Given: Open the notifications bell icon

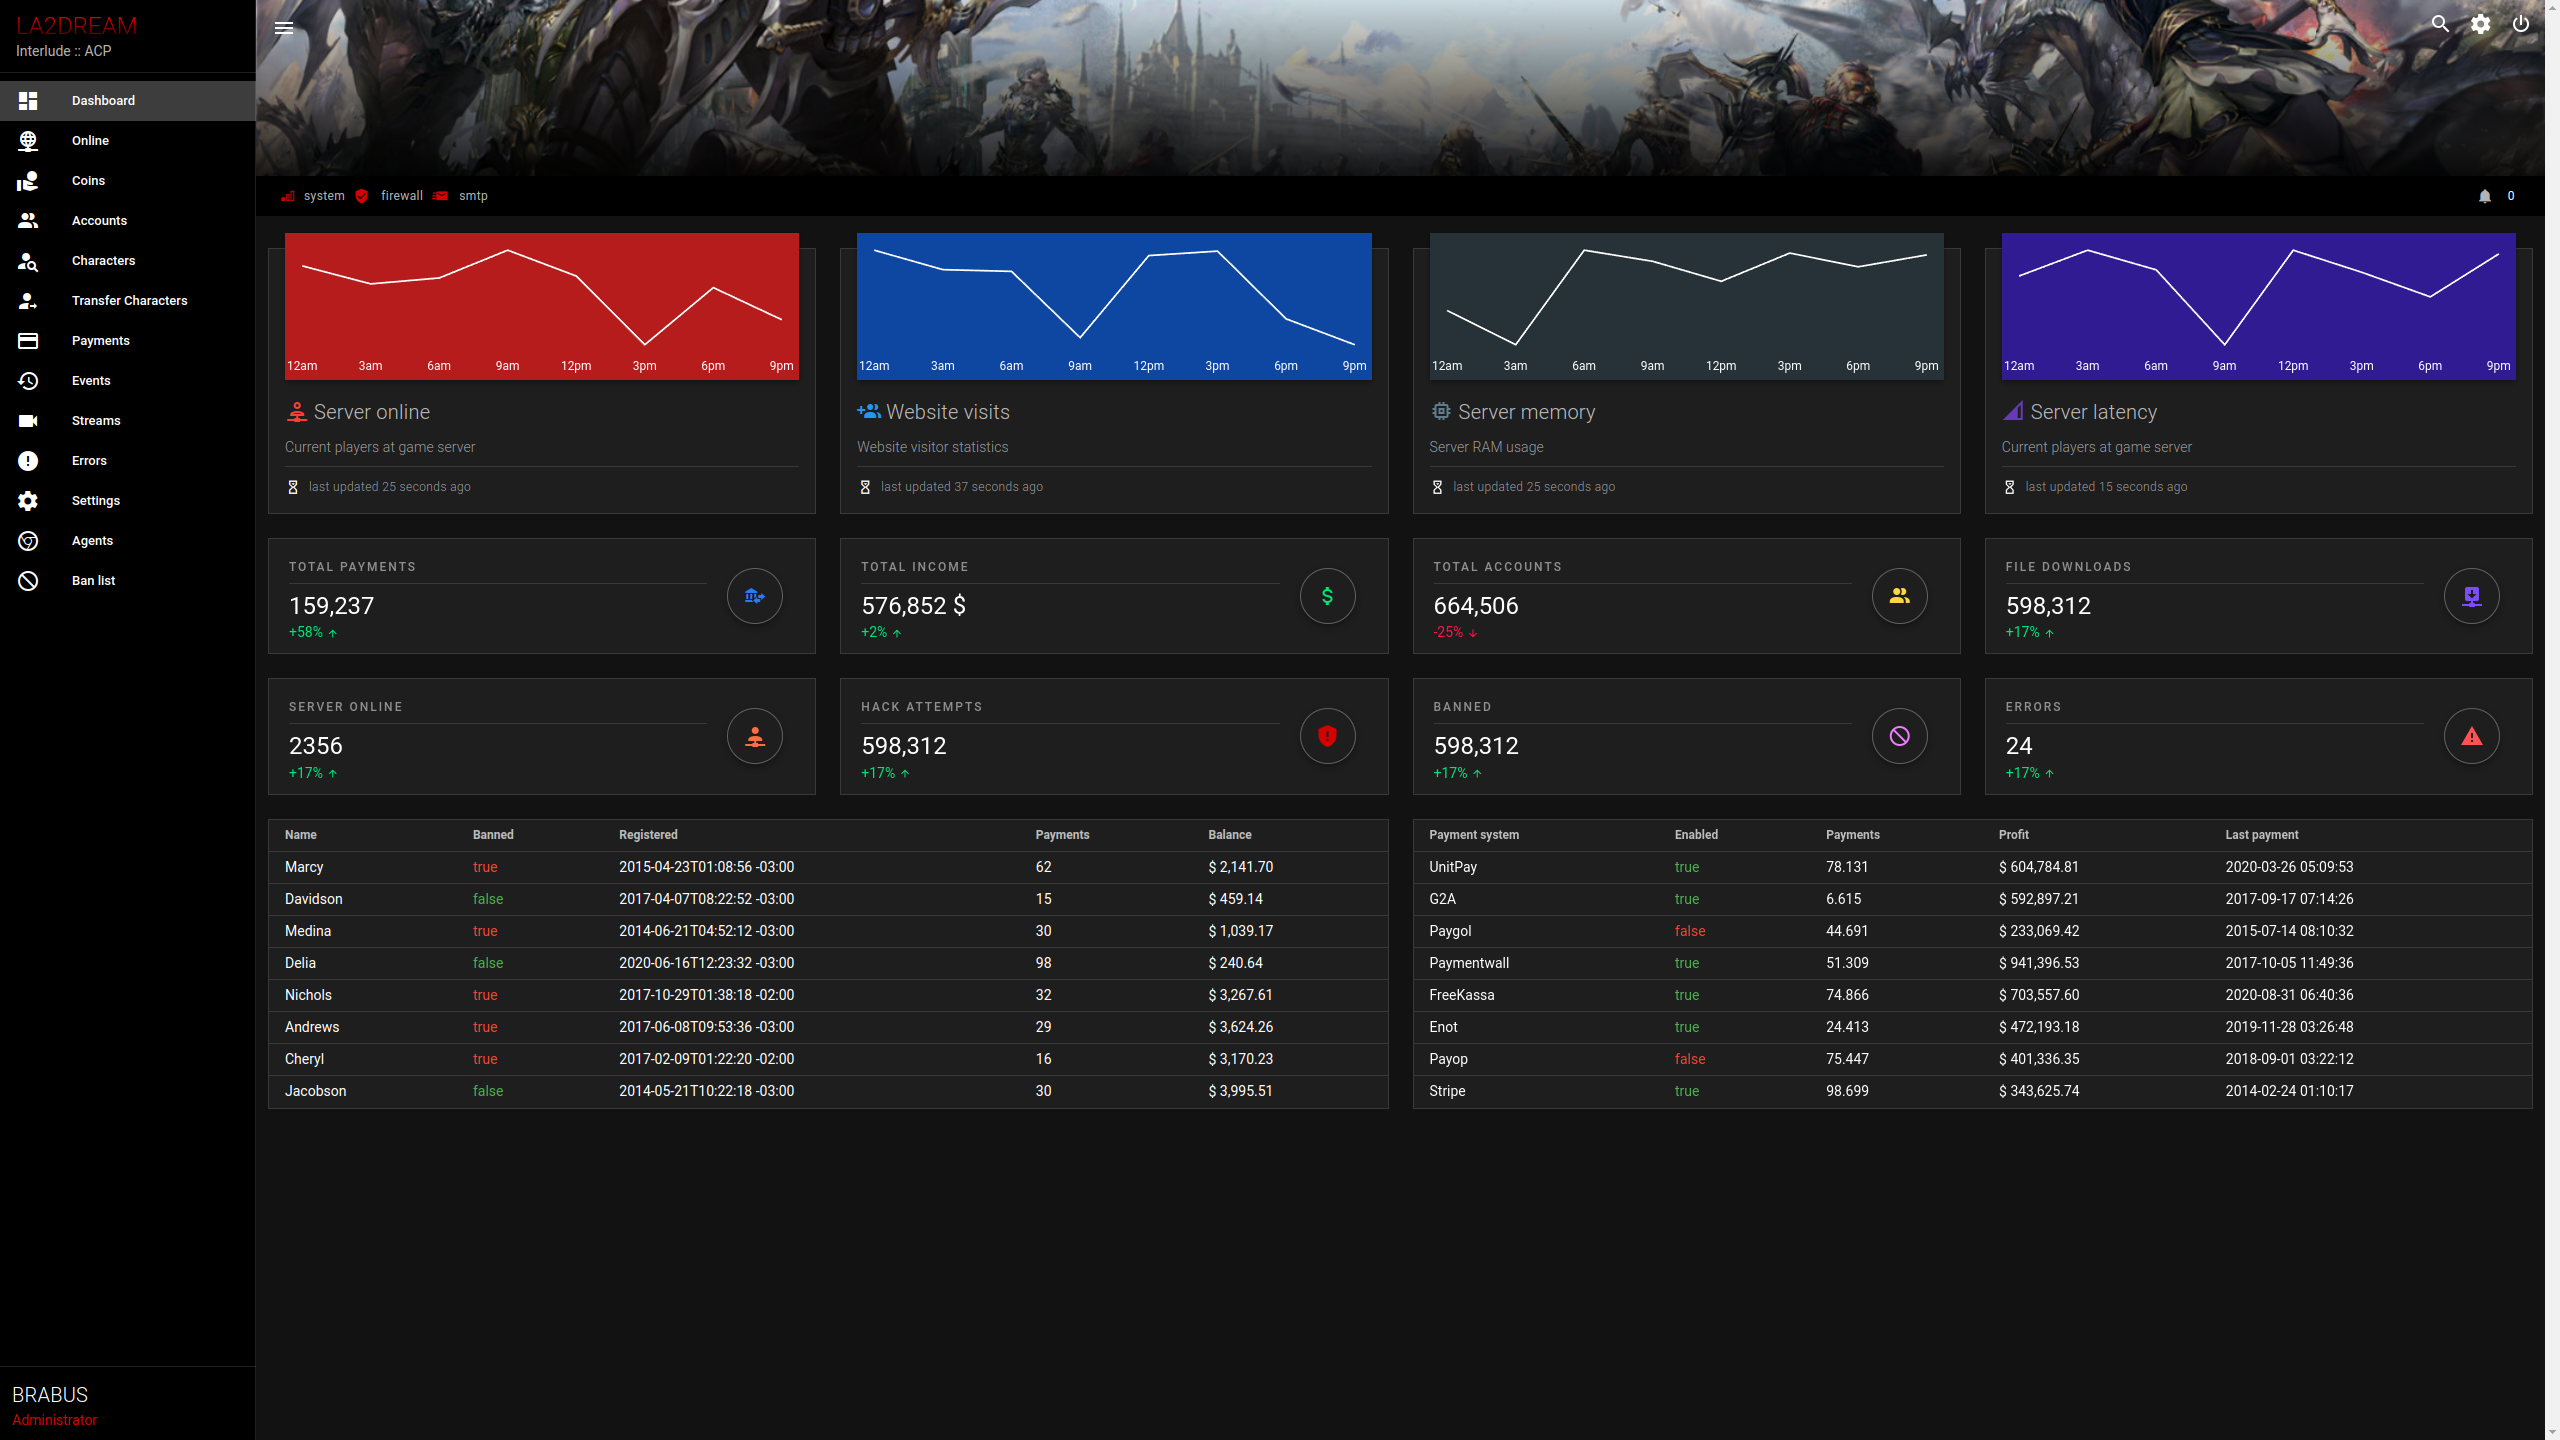Looking at the screenshot, I should 2485,196.
